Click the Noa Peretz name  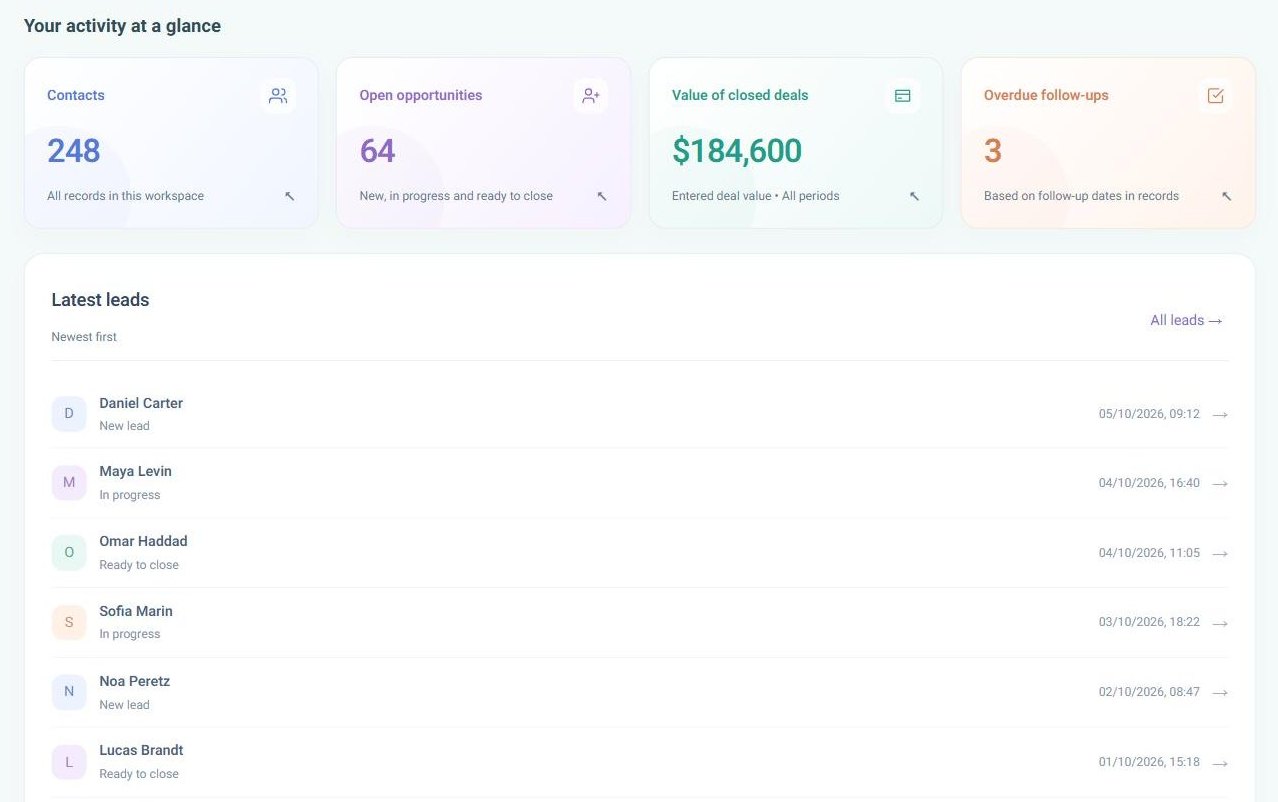click(x=135, y=681)
